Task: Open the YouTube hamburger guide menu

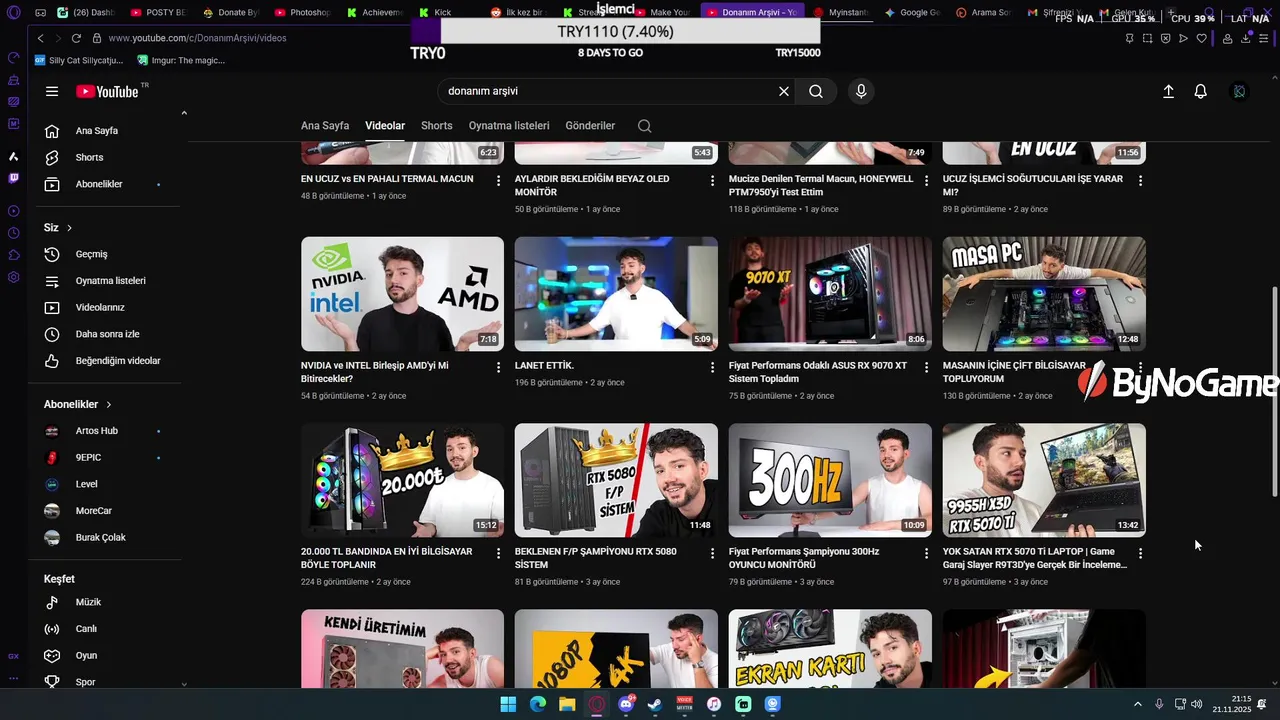Action: 52,91
